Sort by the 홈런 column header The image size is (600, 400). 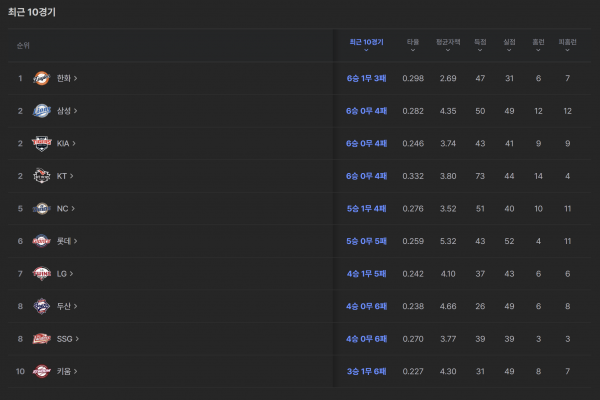[538, 45]
